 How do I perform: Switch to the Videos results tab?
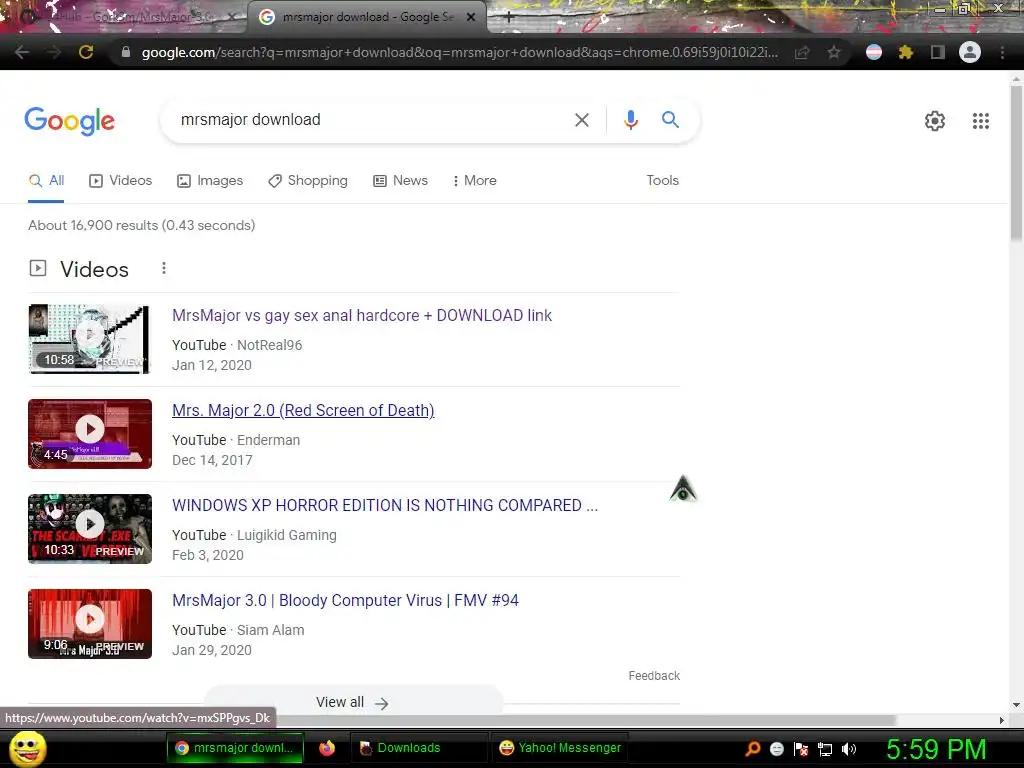tap(121, 181)
